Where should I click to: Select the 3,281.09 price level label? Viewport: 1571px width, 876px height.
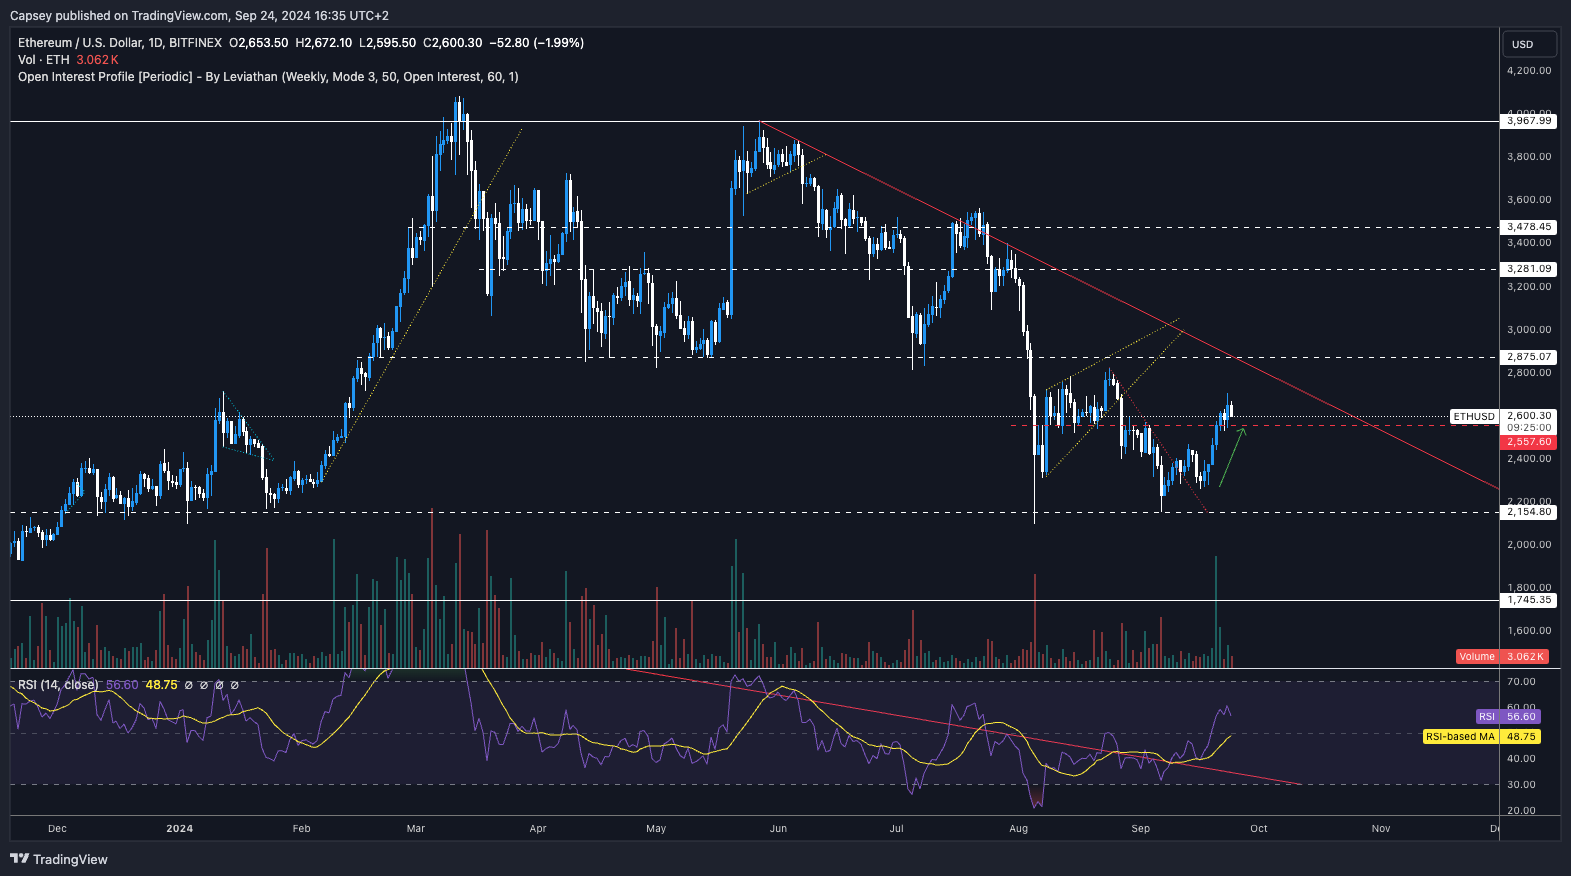(1529, 269)
